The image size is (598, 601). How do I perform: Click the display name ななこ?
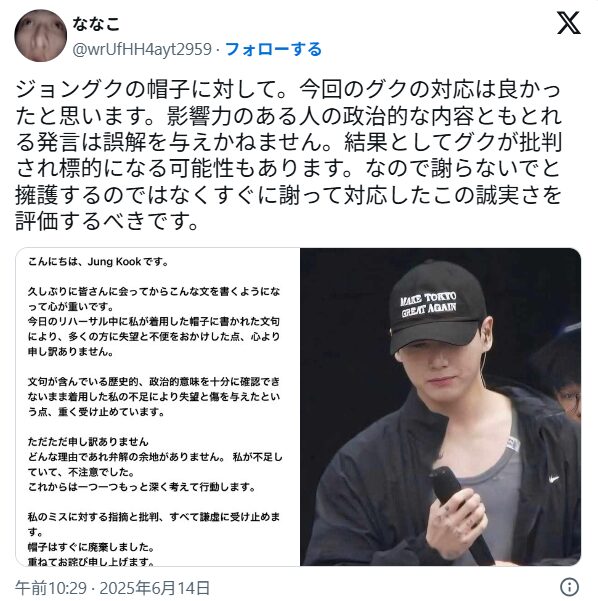click(96, 24)
